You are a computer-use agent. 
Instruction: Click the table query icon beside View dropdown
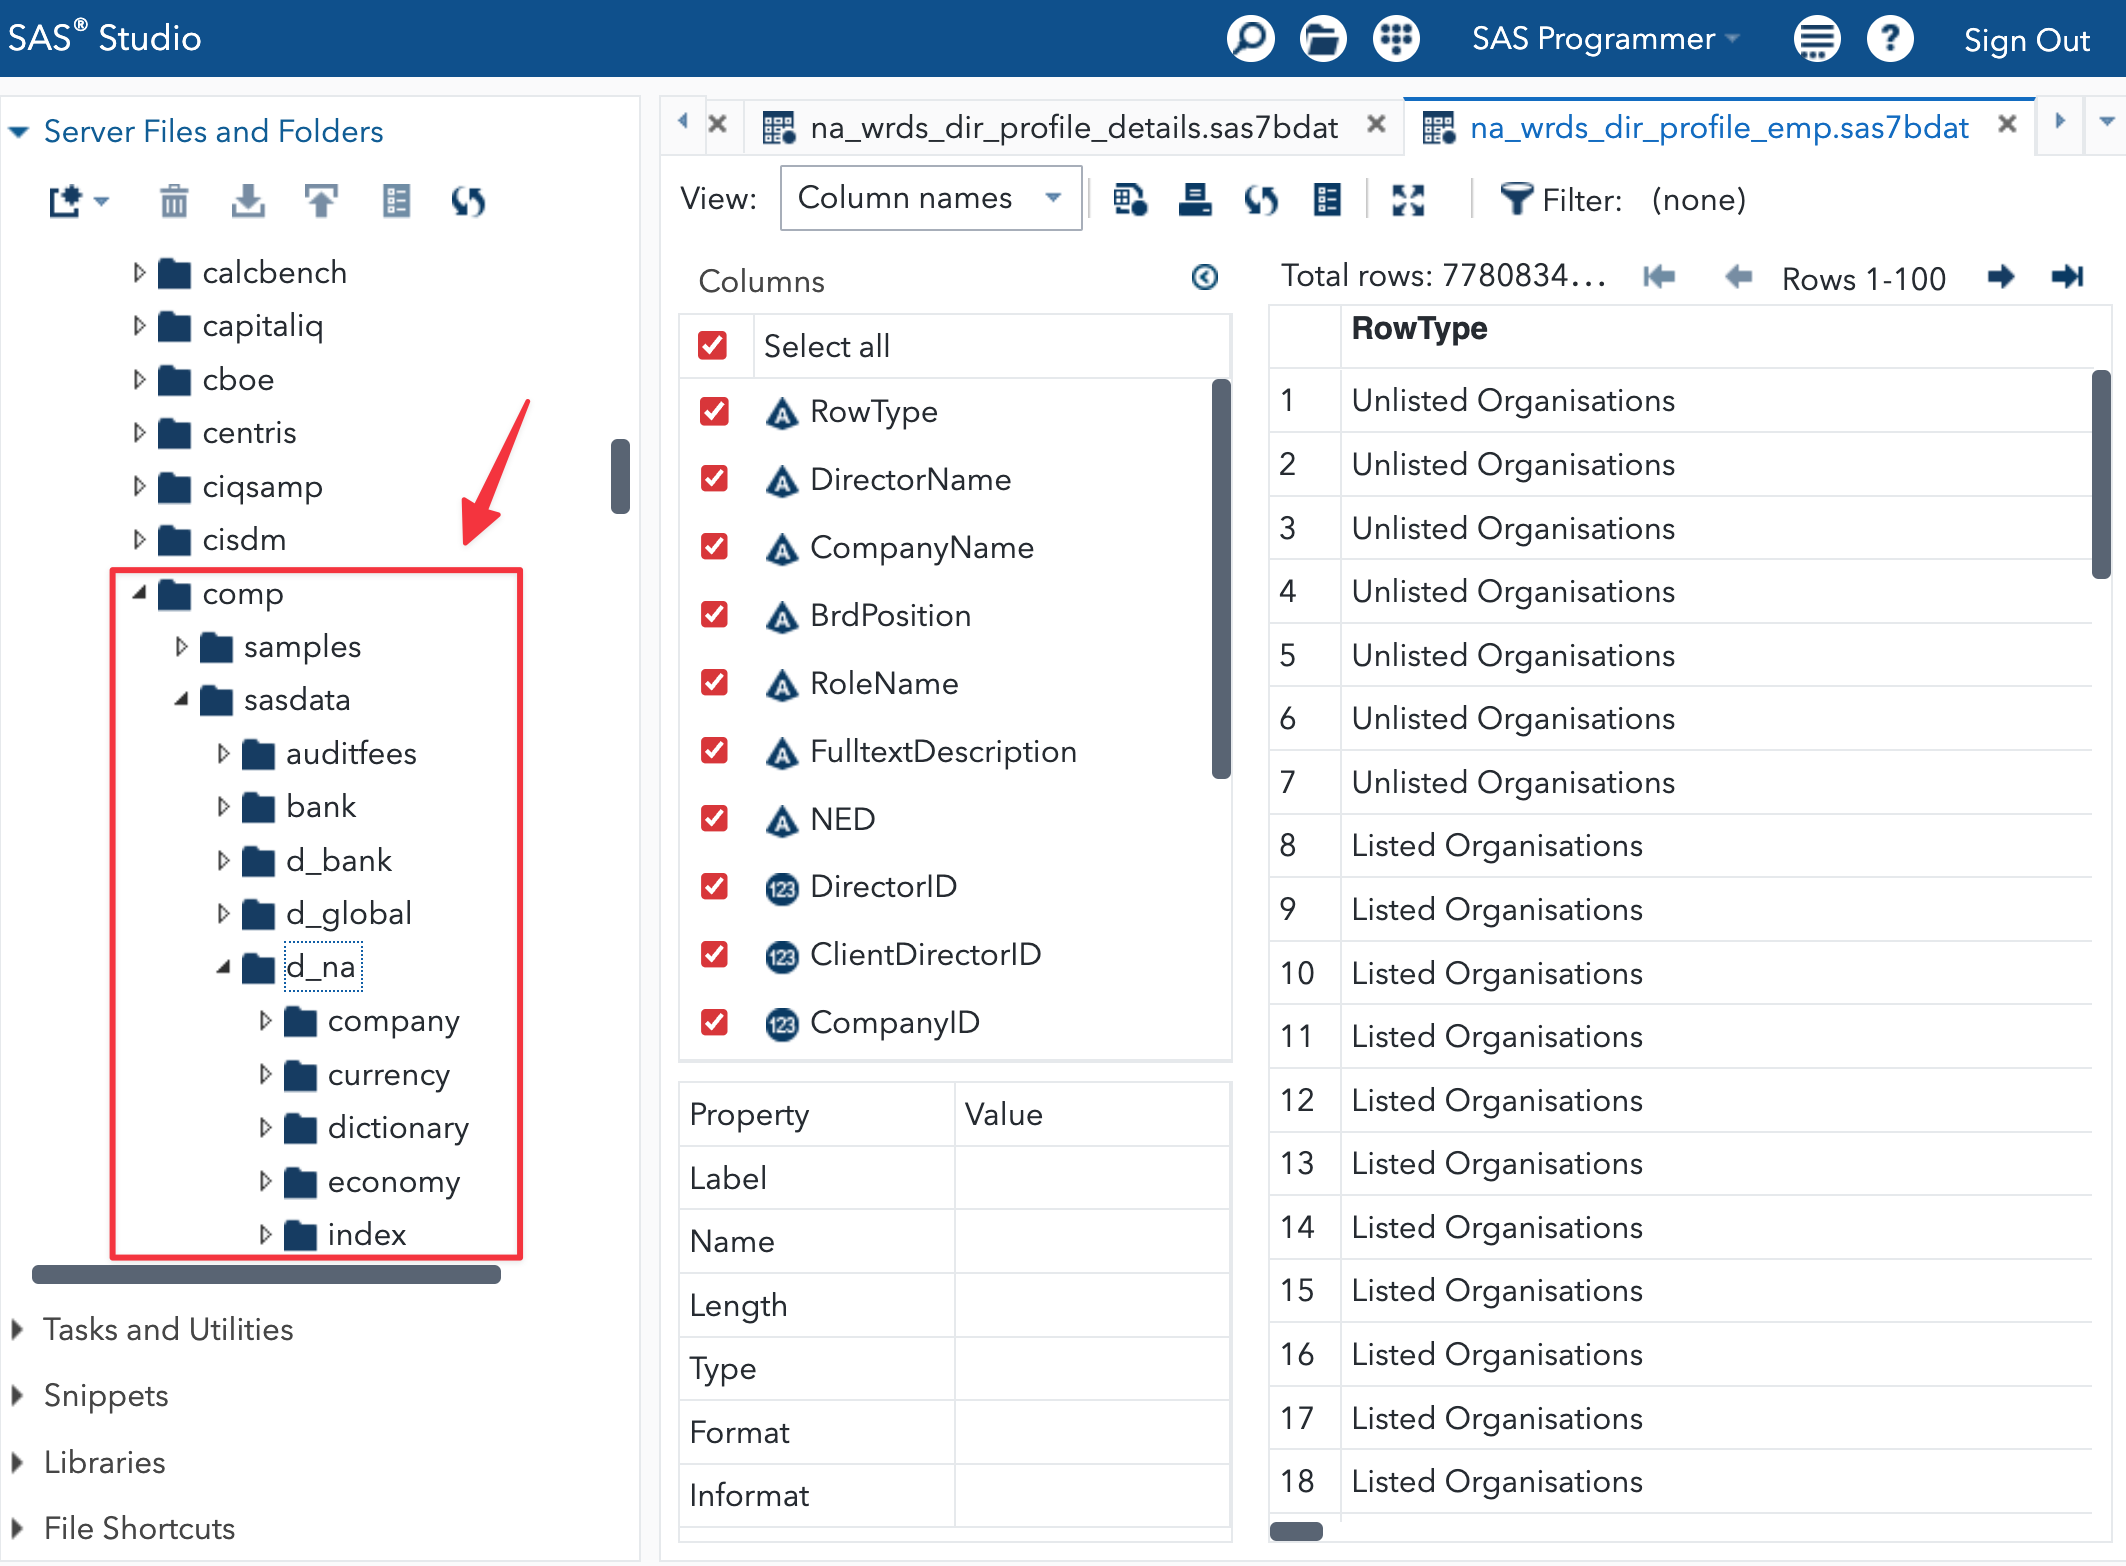coord(1130,200)
